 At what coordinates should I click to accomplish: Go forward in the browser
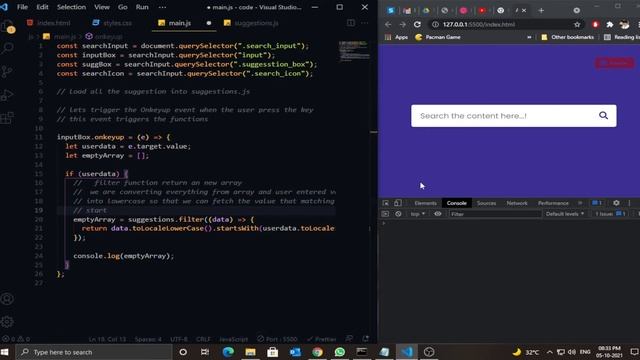(x=402, y=24)
